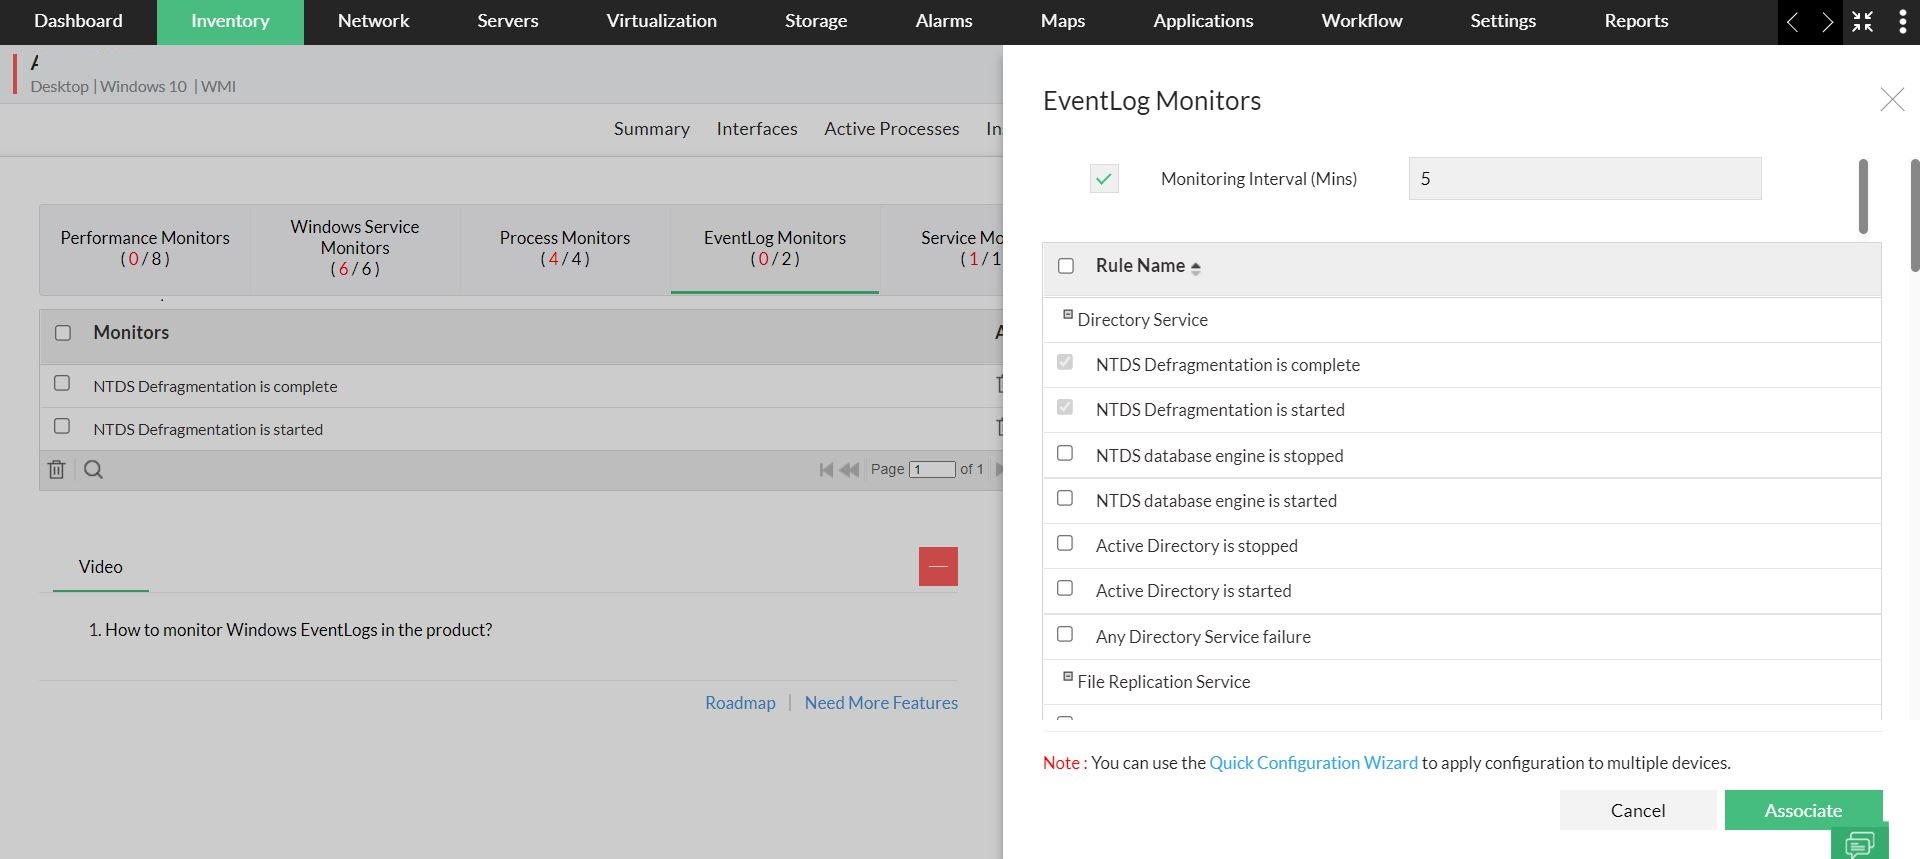1920x859 pixels.
Task: Click the search magnifier below the Monitors table
Action: pos(94,469)
